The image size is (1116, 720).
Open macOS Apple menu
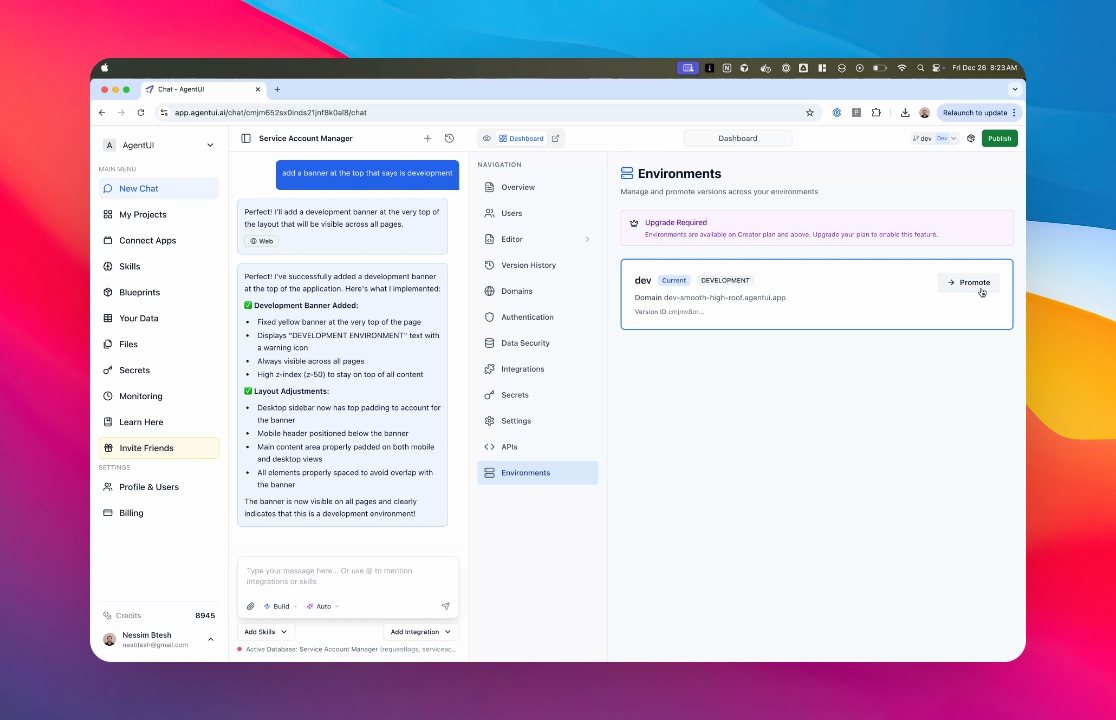coord(105,68)
